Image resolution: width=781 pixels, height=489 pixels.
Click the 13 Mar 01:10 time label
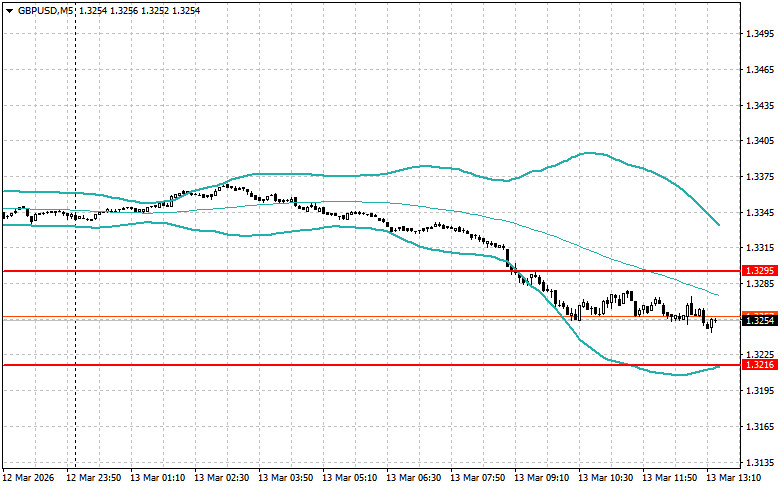(157, 478)
